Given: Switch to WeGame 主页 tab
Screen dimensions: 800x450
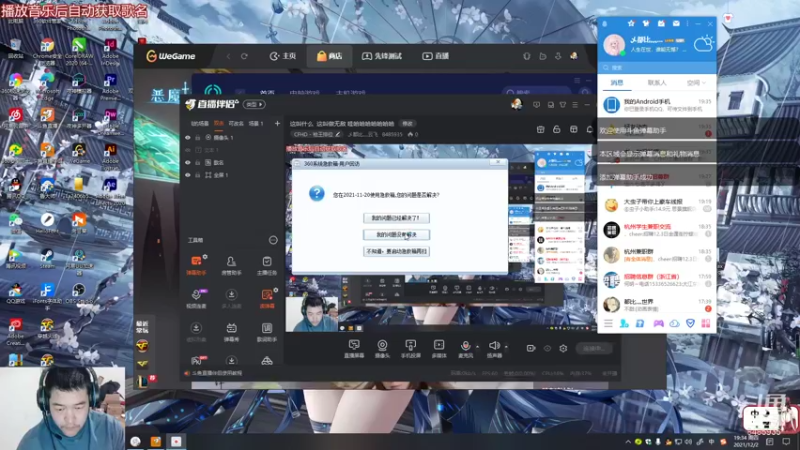Looking at the screenshot, I should (x=283, y=56).
